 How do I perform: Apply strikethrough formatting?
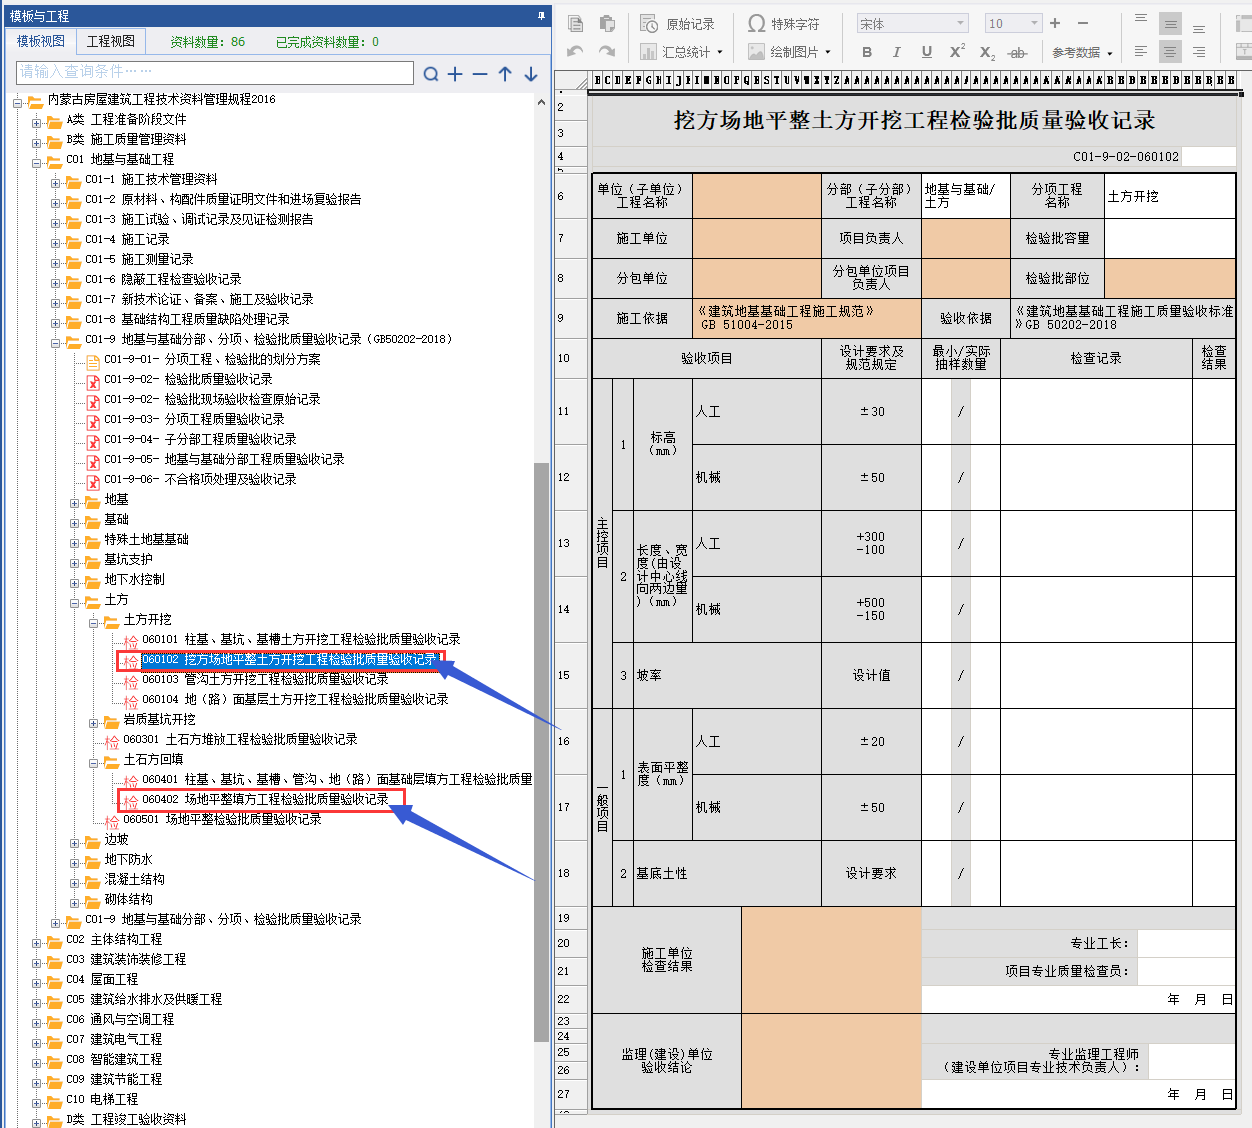click(1017, 53)
